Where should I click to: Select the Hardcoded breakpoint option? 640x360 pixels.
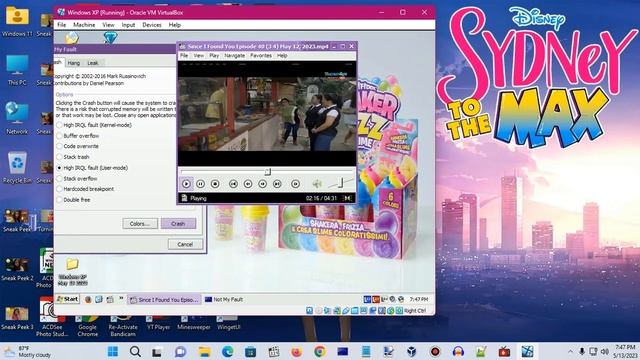[85, 189]
